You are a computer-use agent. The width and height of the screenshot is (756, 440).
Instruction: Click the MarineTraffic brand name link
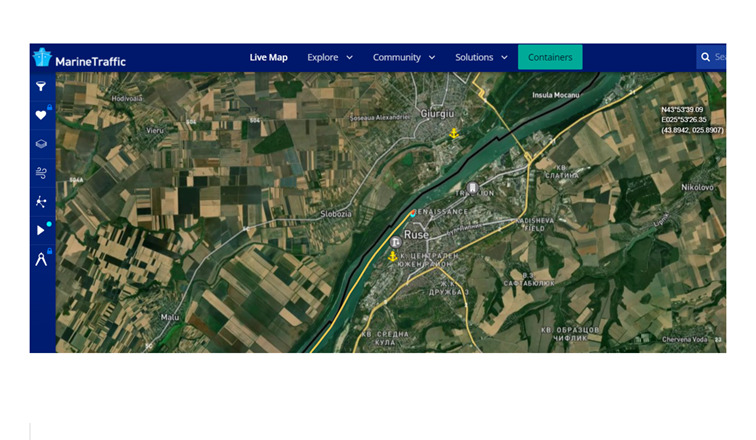pos(91,61)
